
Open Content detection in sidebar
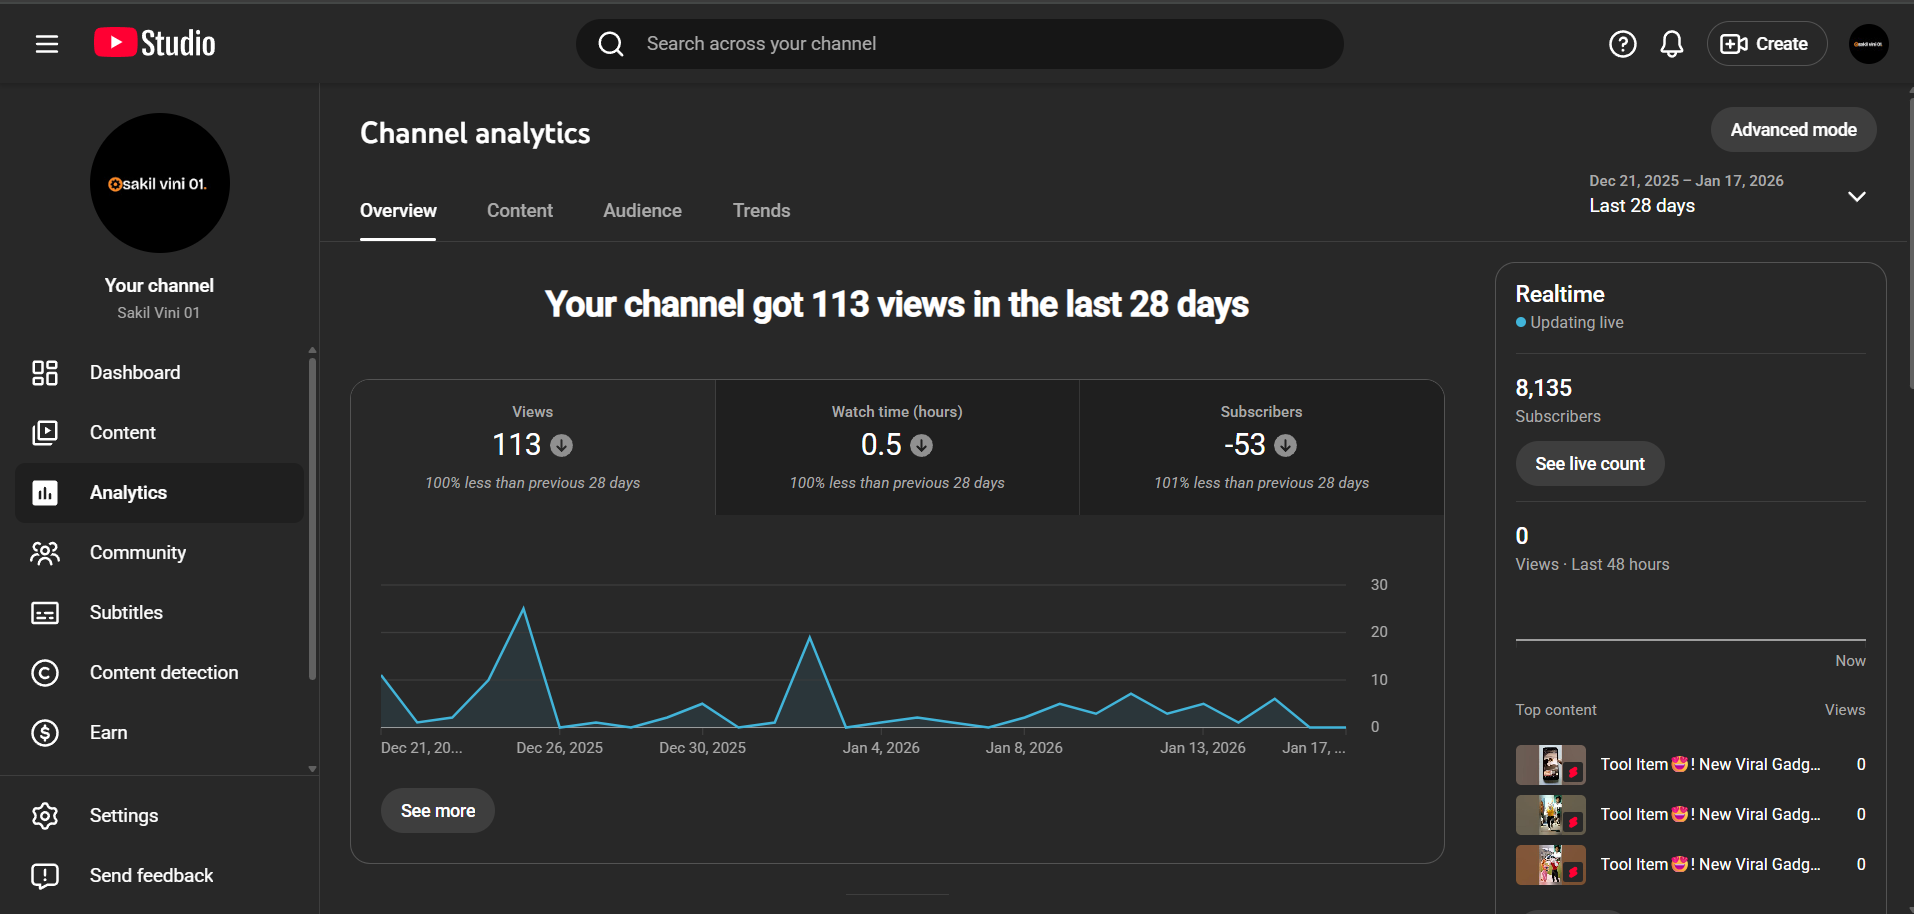(164, 673)
